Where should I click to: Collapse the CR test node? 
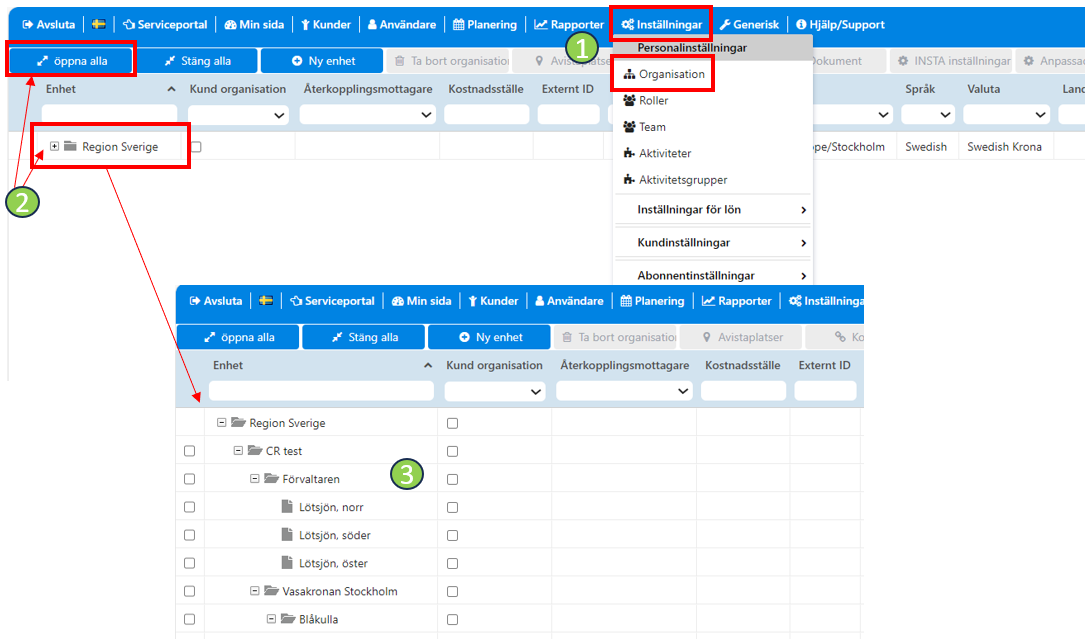click(238, 450)
